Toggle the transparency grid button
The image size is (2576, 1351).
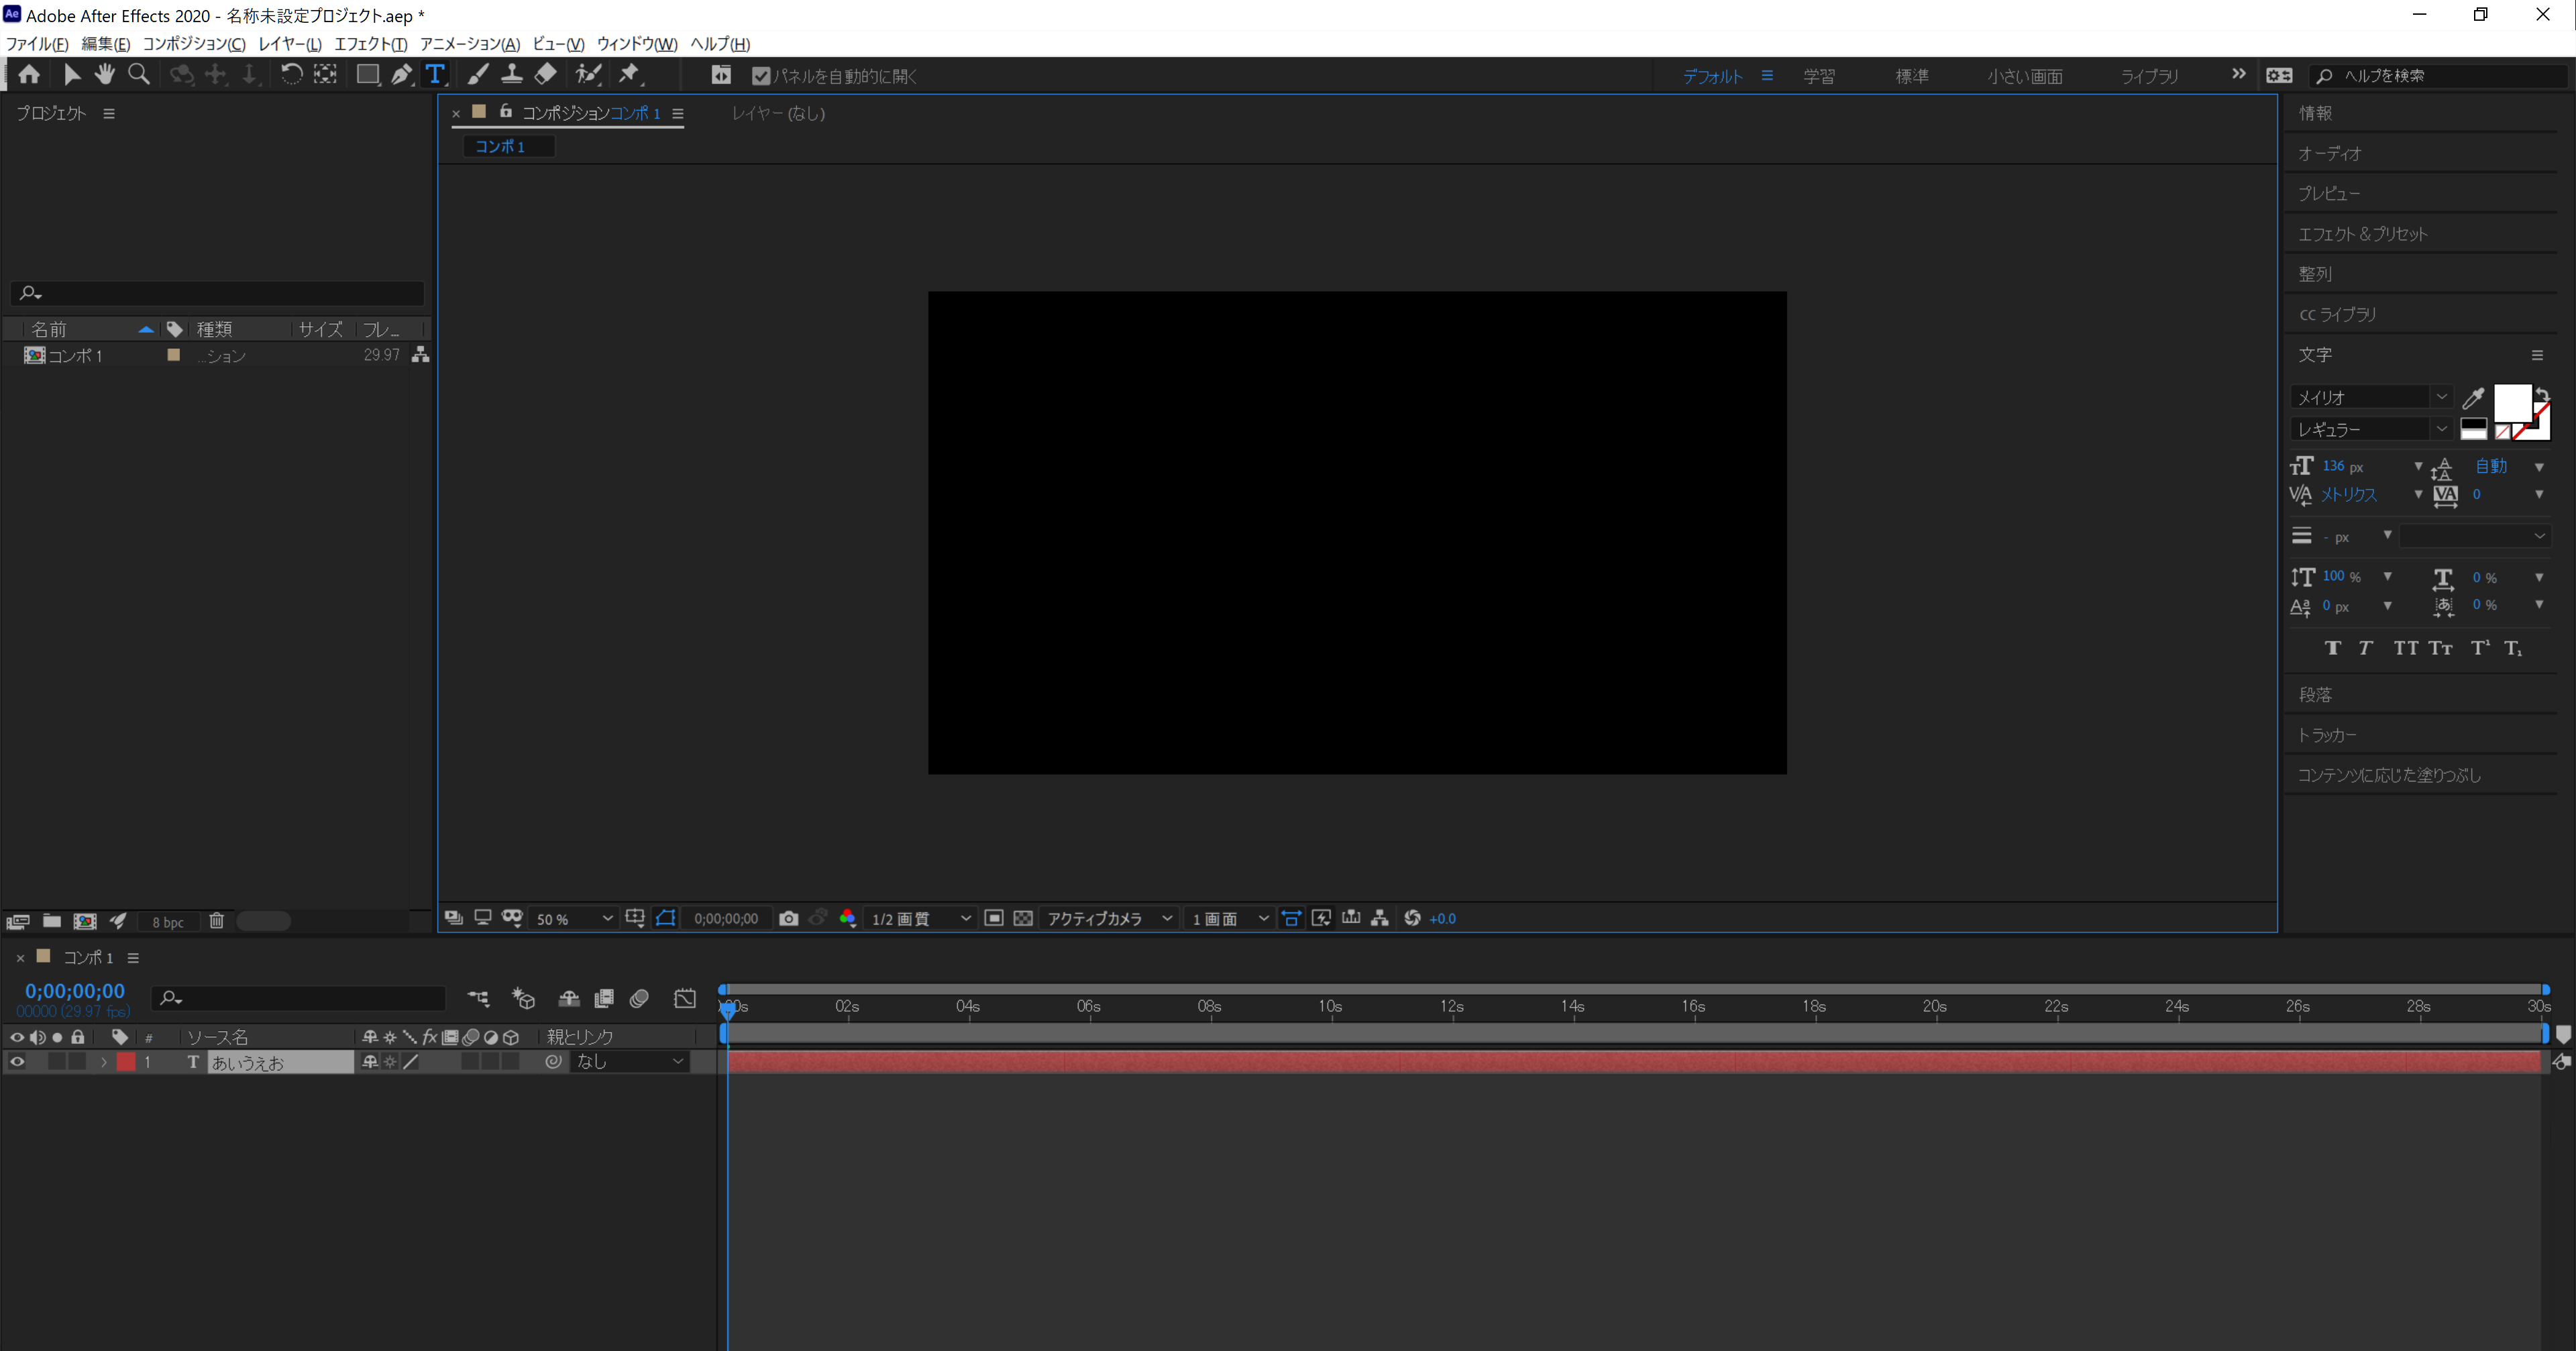tap(1023, 918)
